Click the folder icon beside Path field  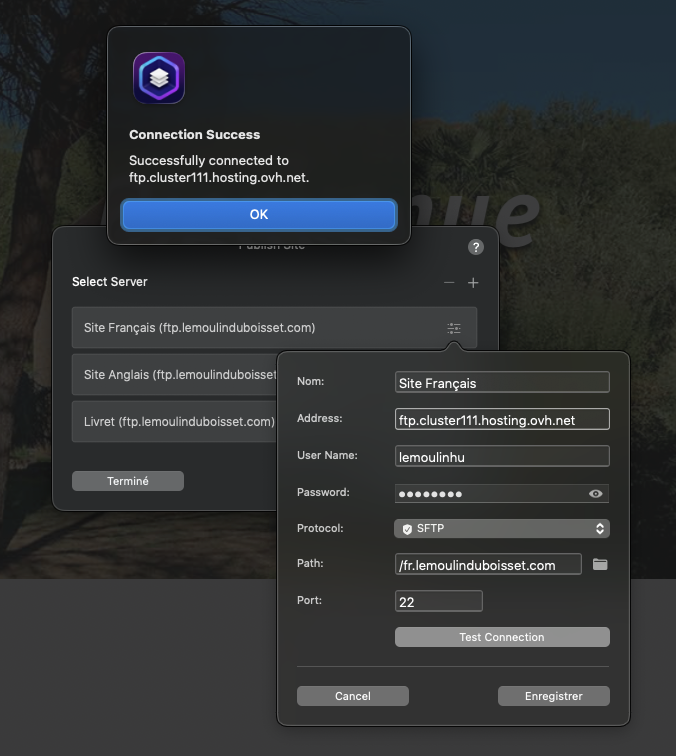tap(600, 564)
